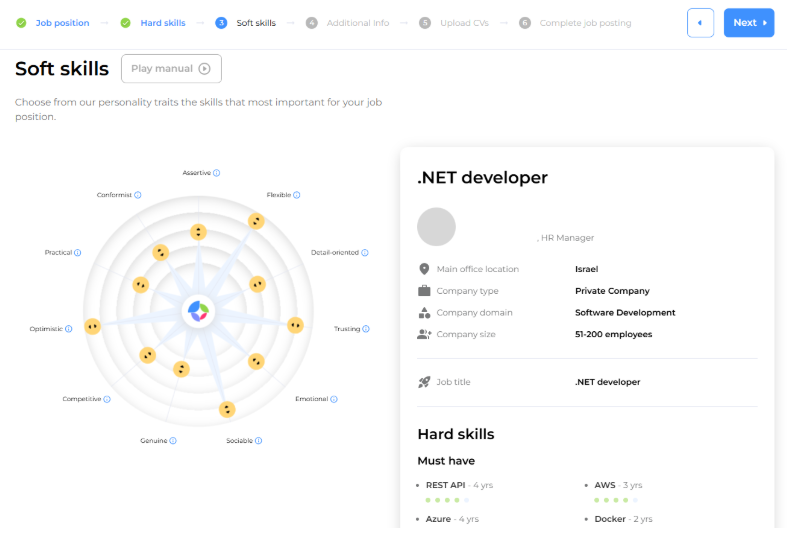Go to the Job position step
The image size is (787, 543).
tap(62, 23)
